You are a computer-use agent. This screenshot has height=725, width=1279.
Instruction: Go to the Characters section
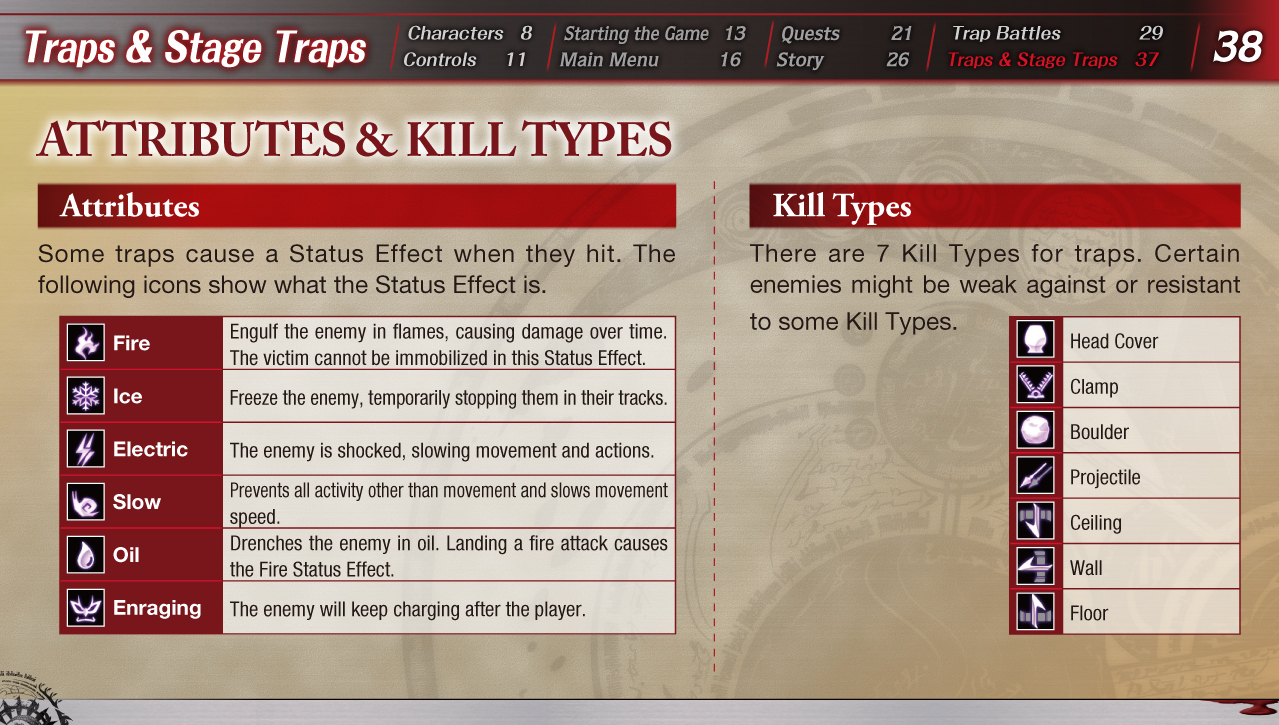coord(469,33)
